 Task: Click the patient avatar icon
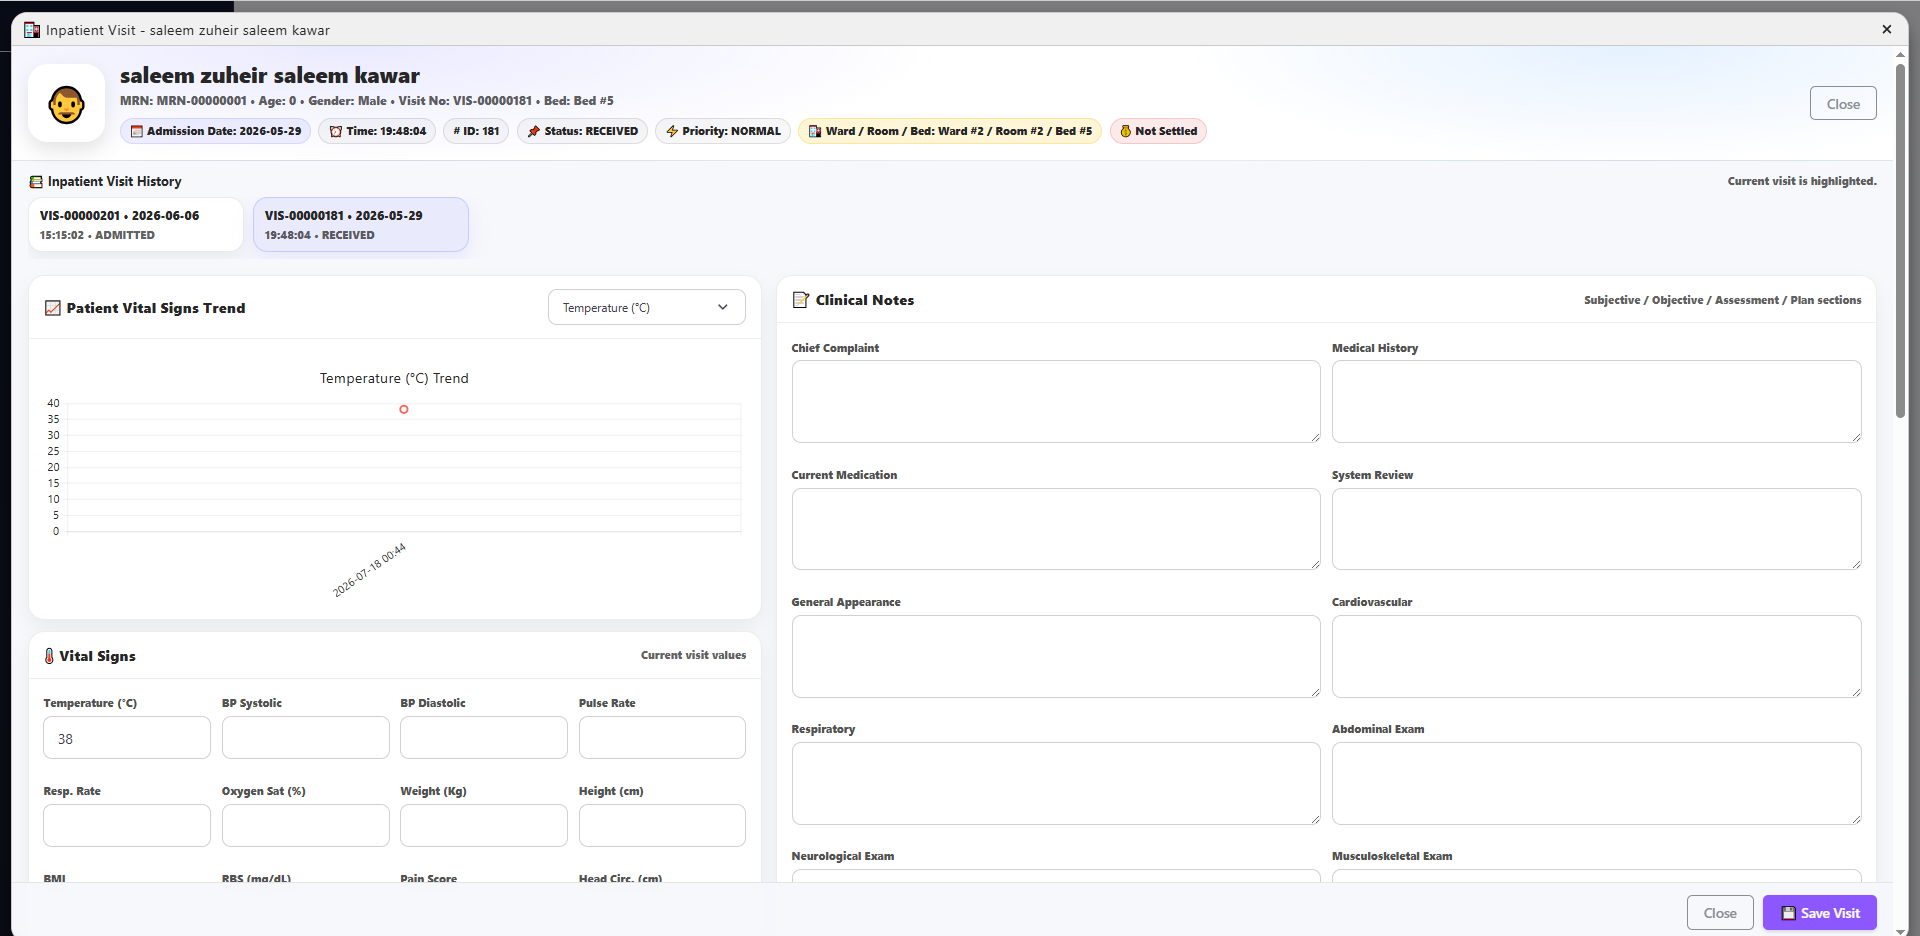tap(67, 104)
